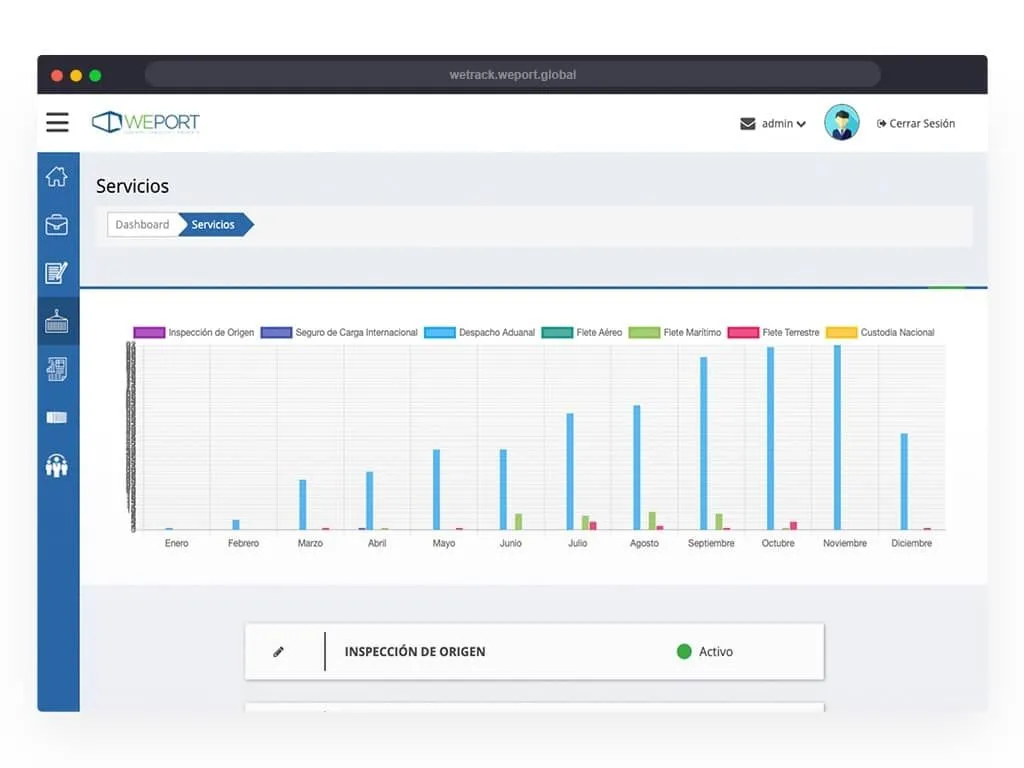Select the Servicios breadcrumb

pos(213,225)
